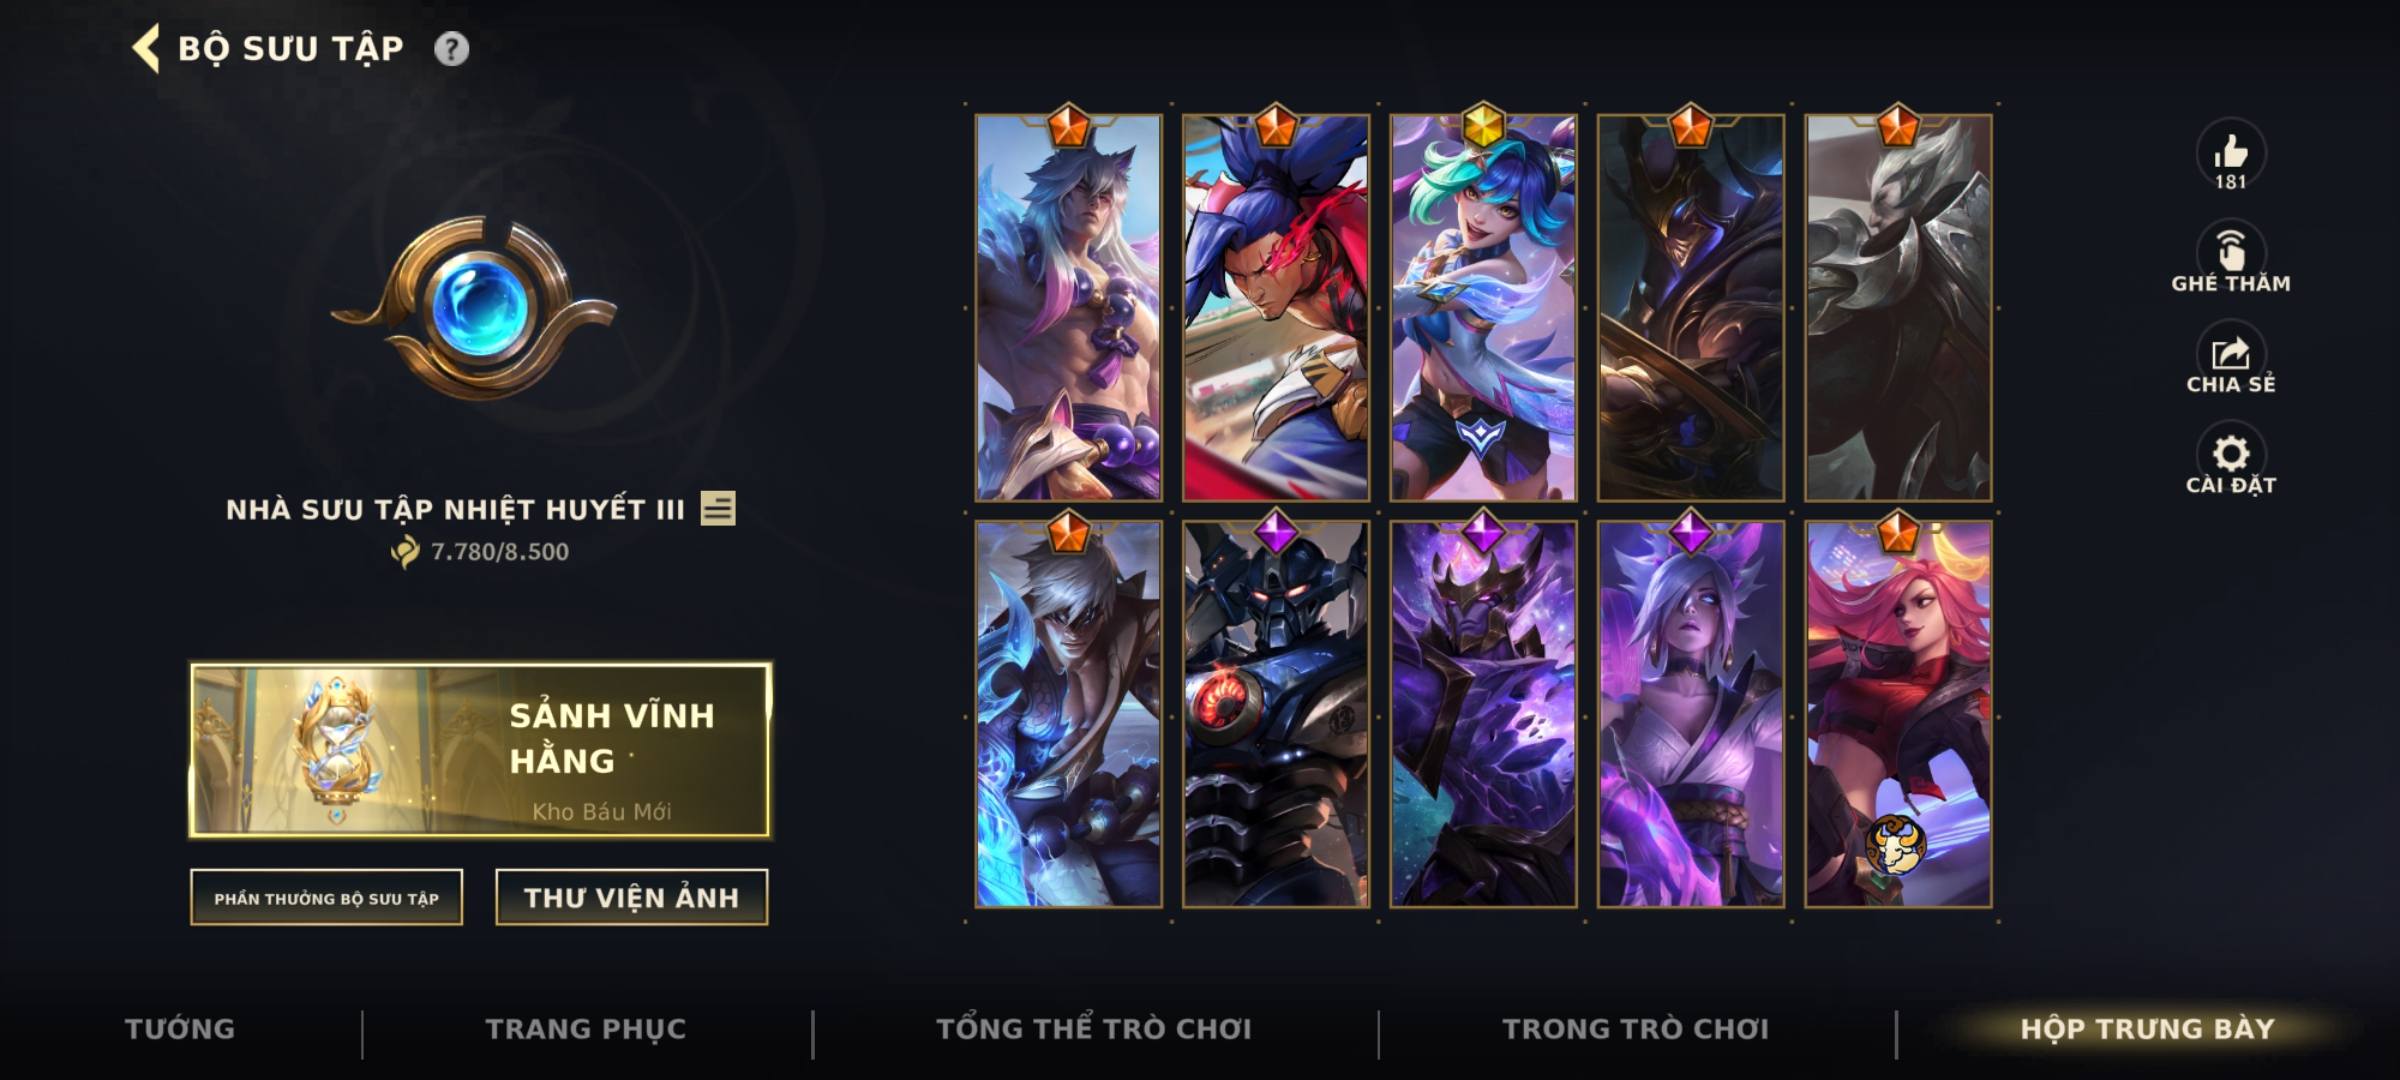This screenshot has width=2400, height=1080.
Task: Select the fox-eared Sett skin card
Action: [x=1068, y=307]
